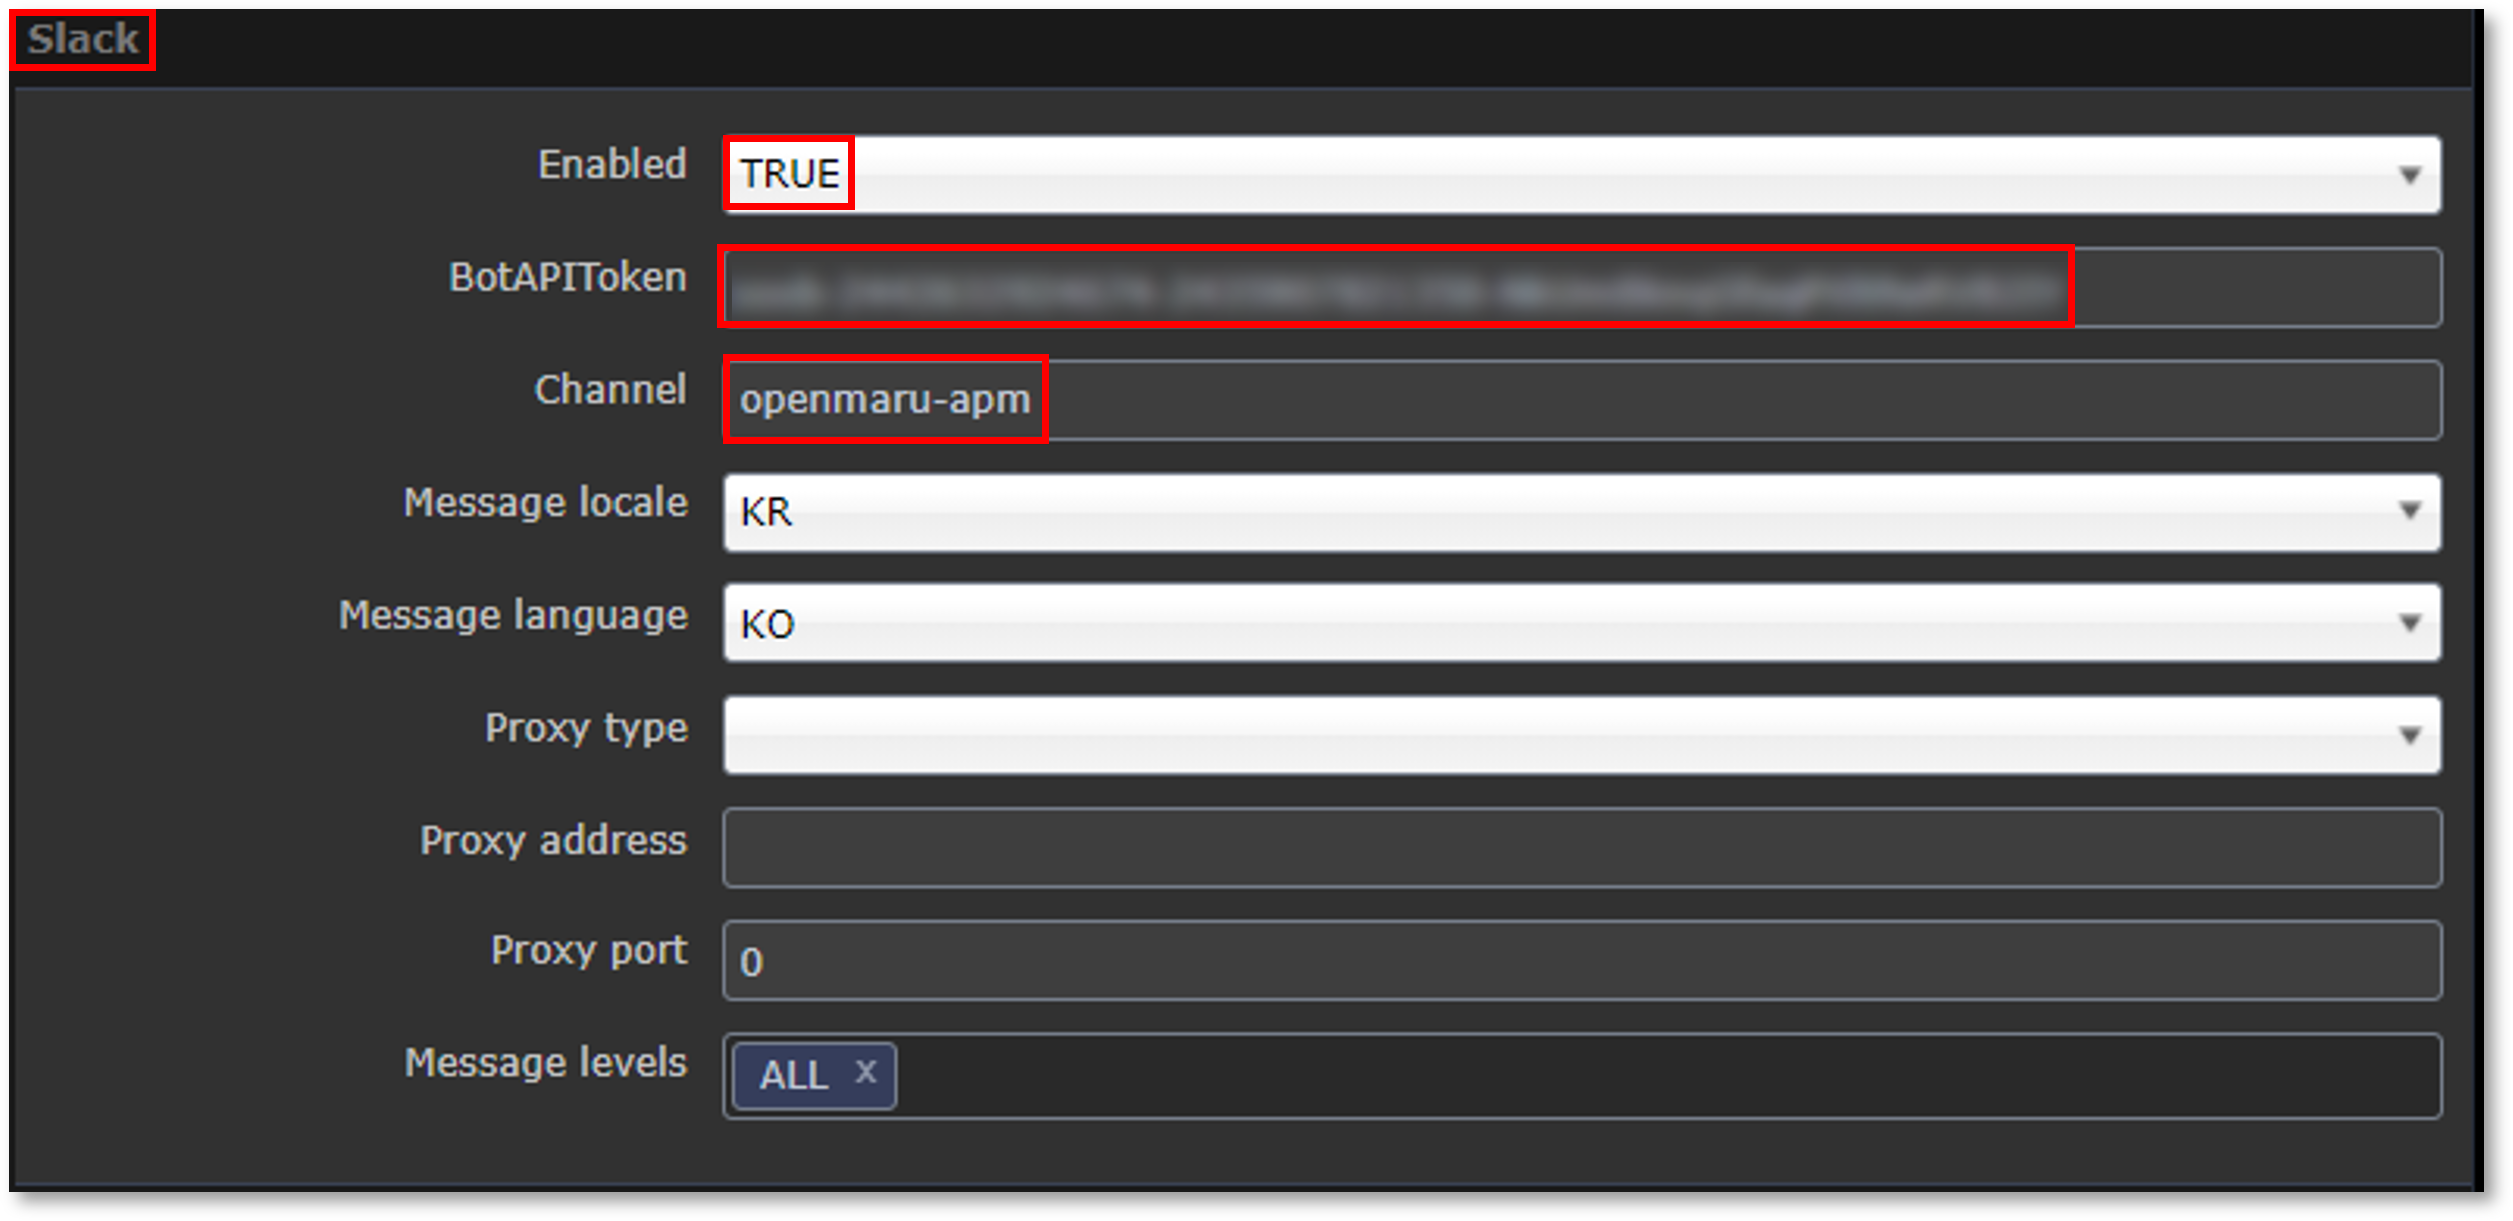
Task: Select the TRUE value in Enabled
Action: coord(790,174)
